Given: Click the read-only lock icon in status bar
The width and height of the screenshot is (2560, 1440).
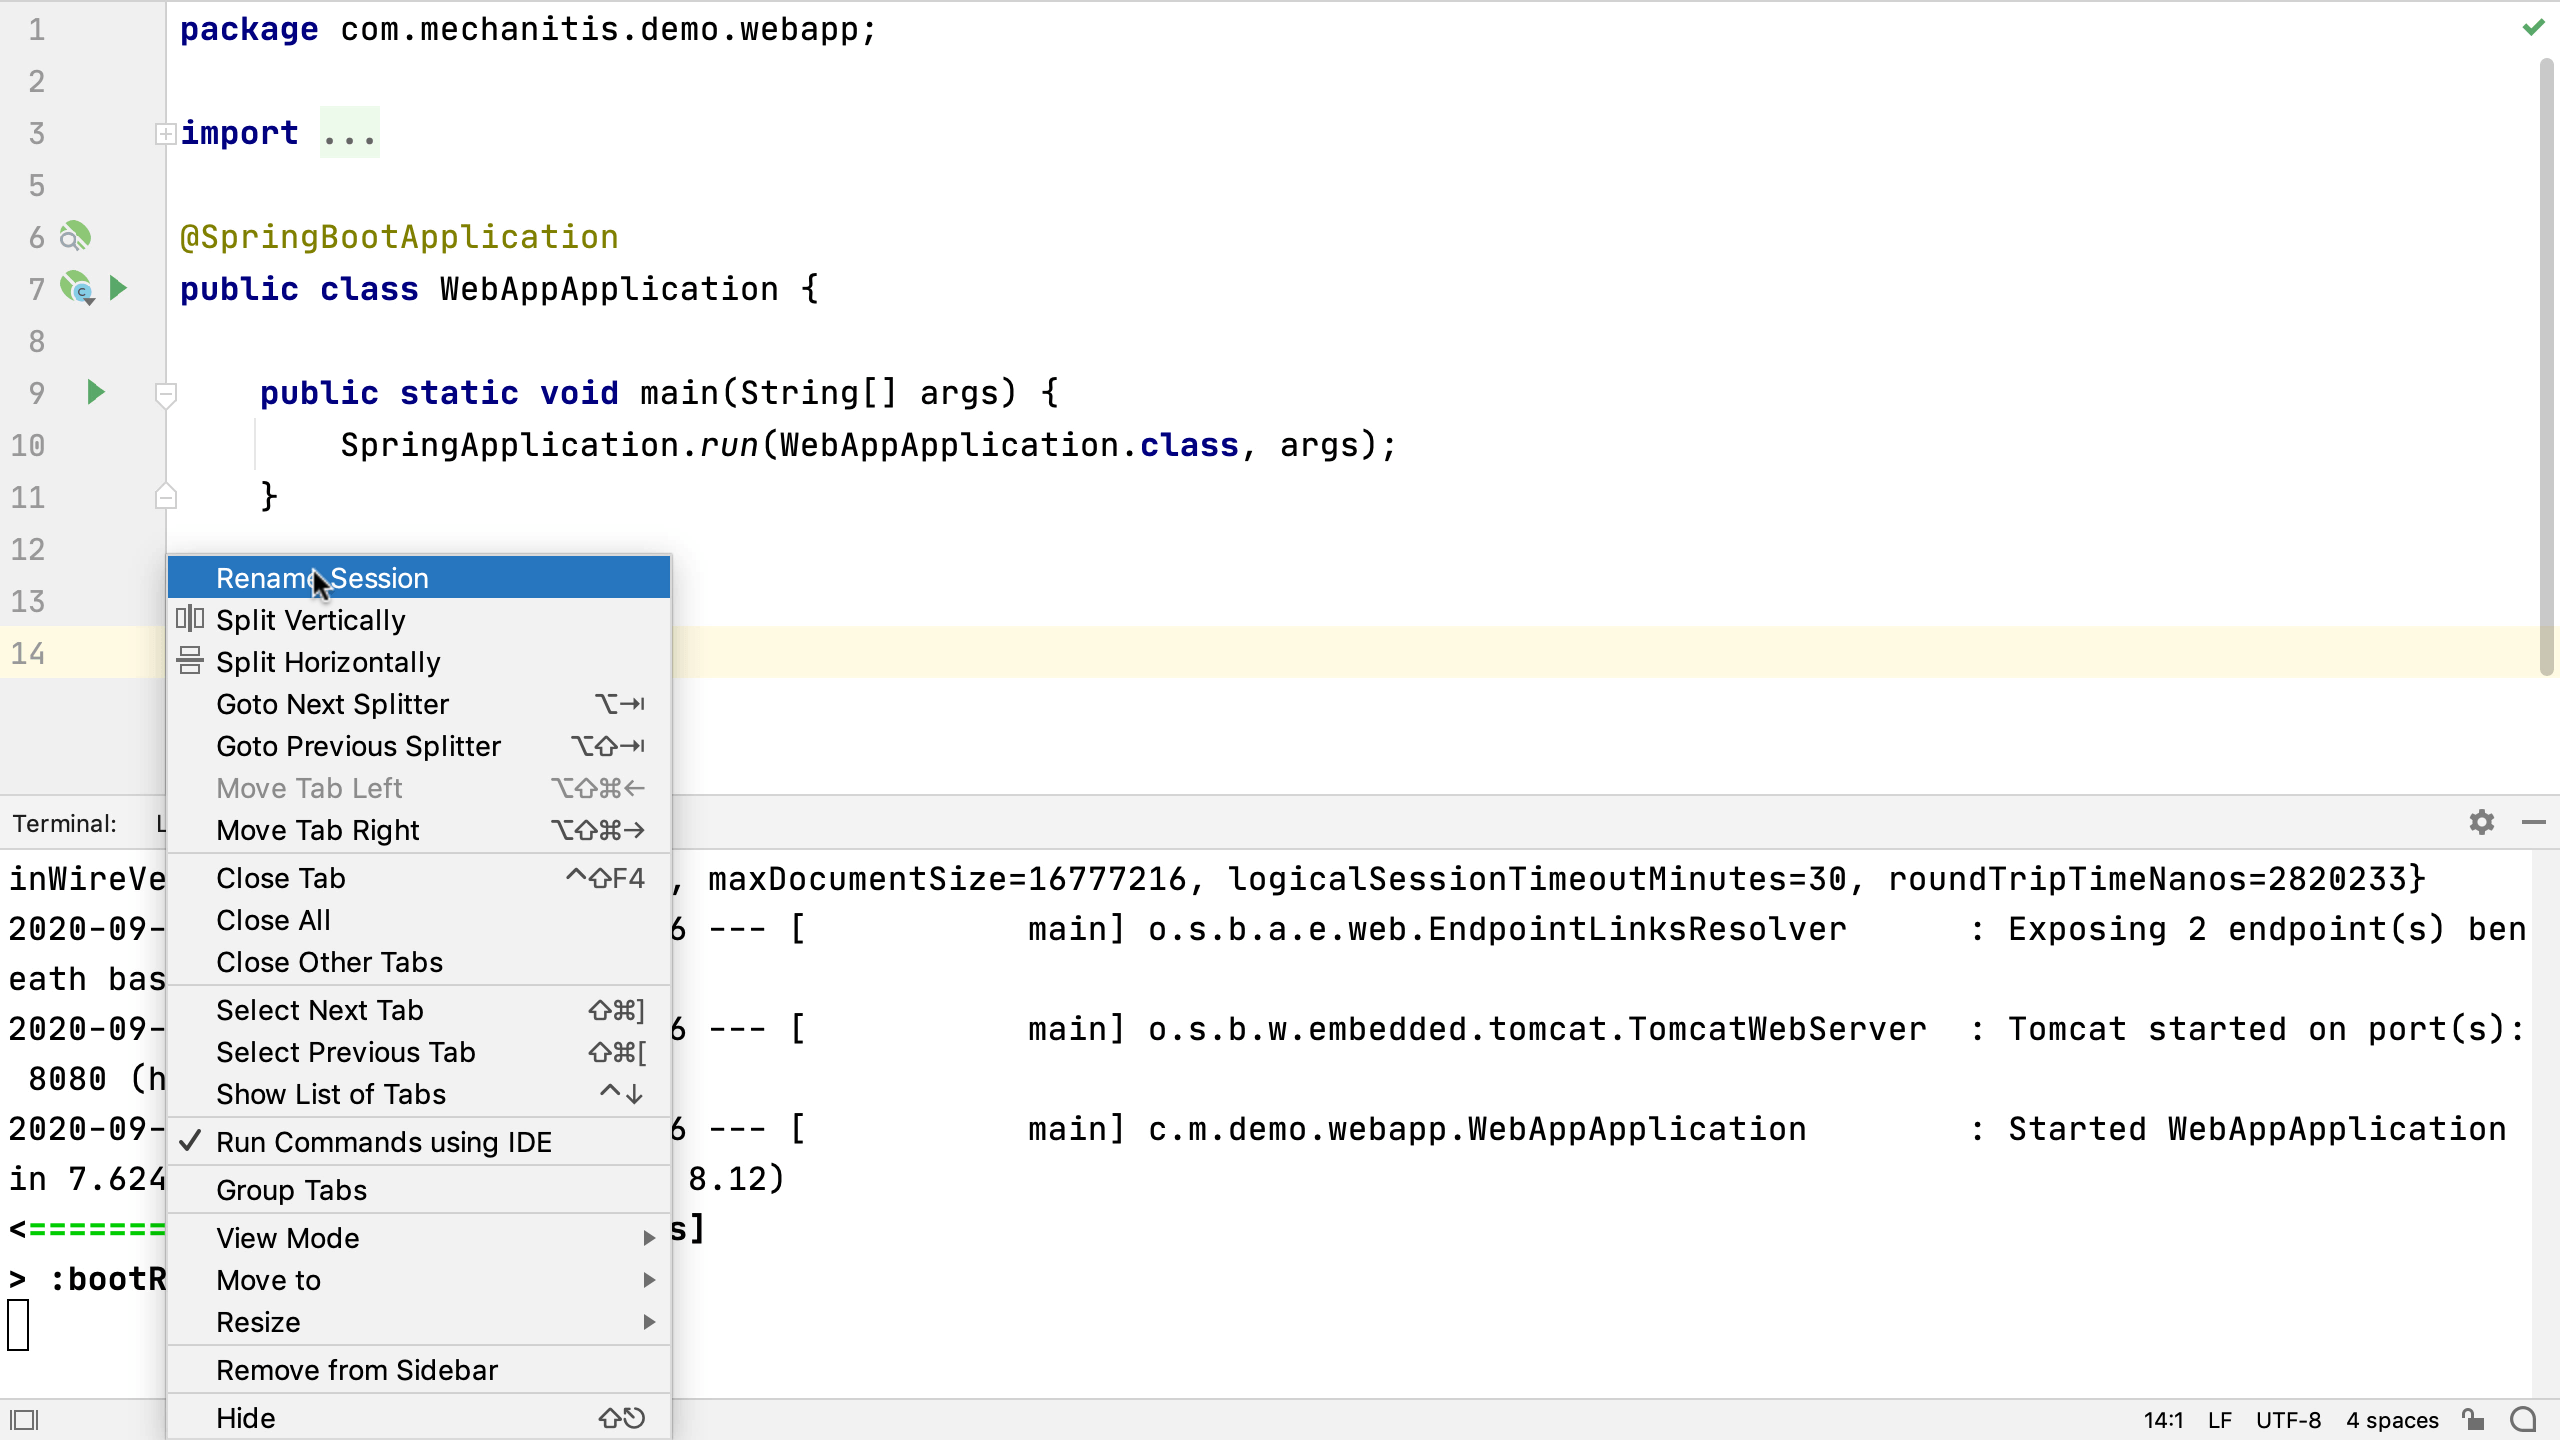Looking at the screenshot, I should 2473,1419.
